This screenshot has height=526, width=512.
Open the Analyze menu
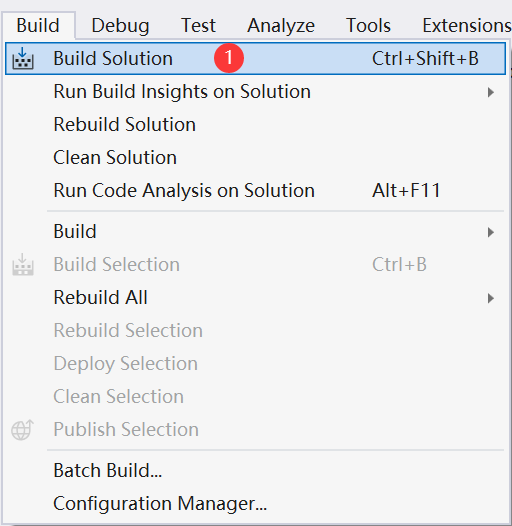[x=281, y=26]
